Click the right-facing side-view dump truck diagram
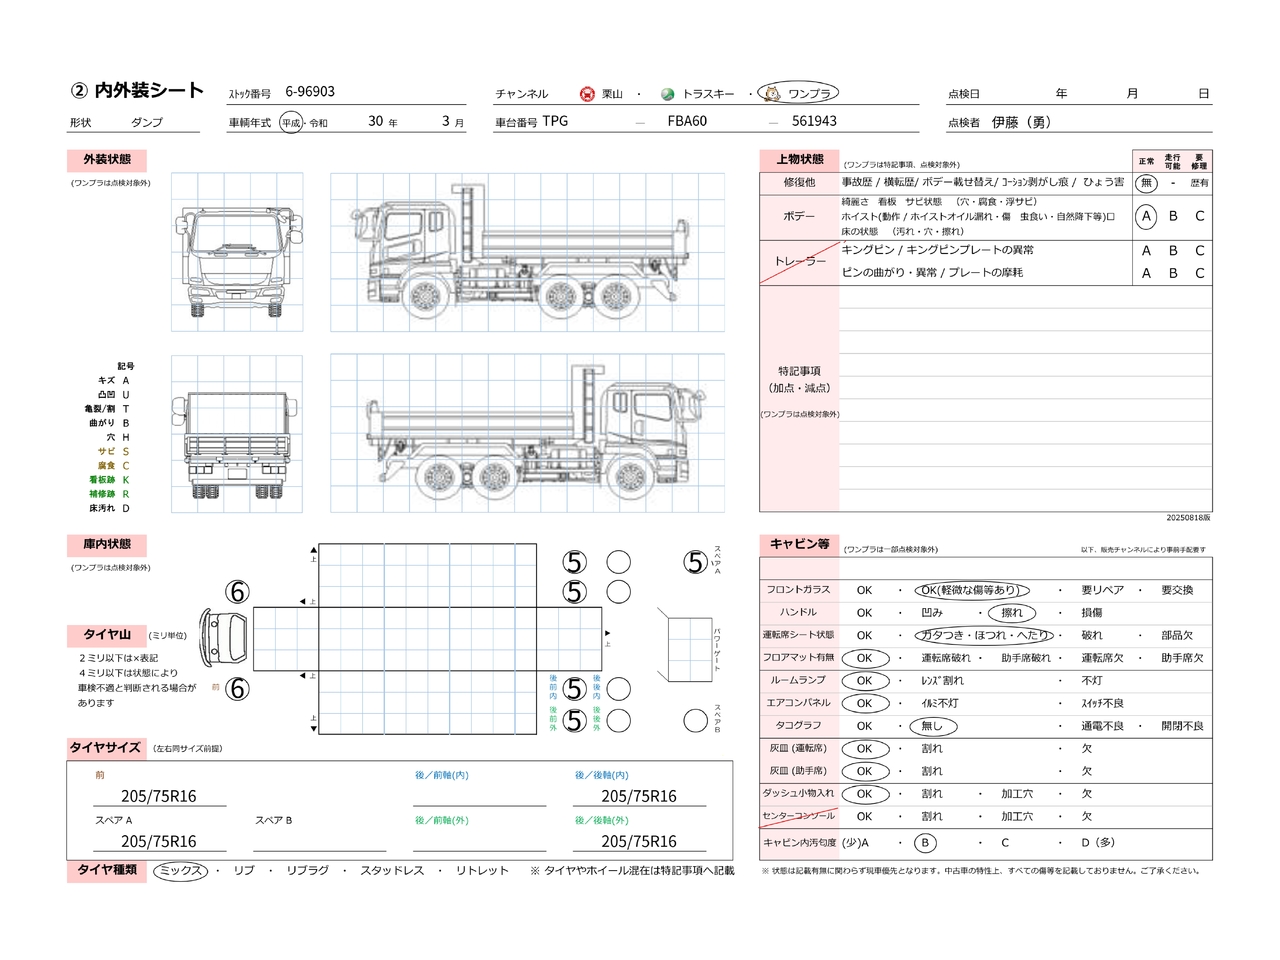The image size is (1280, 960). (527, 435)
